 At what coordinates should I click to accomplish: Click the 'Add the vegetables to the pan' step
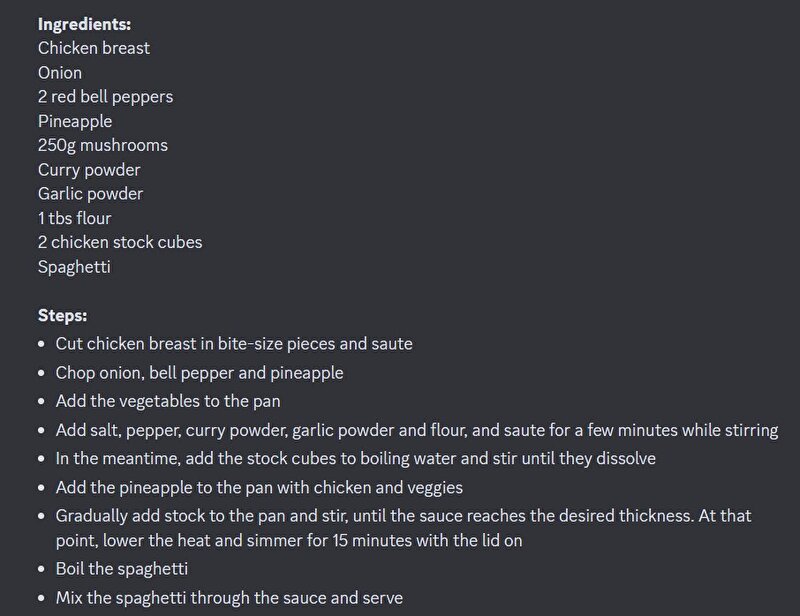coord(168,401)
